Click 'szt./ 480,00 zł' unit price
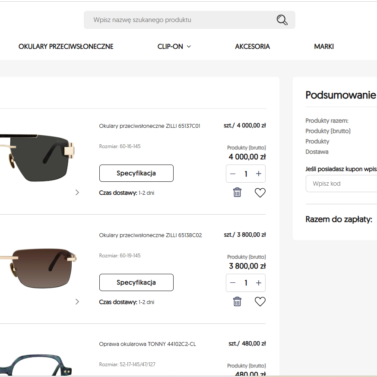Image resolution: width=377 pixels, height=377 pixels. [247, 343]
